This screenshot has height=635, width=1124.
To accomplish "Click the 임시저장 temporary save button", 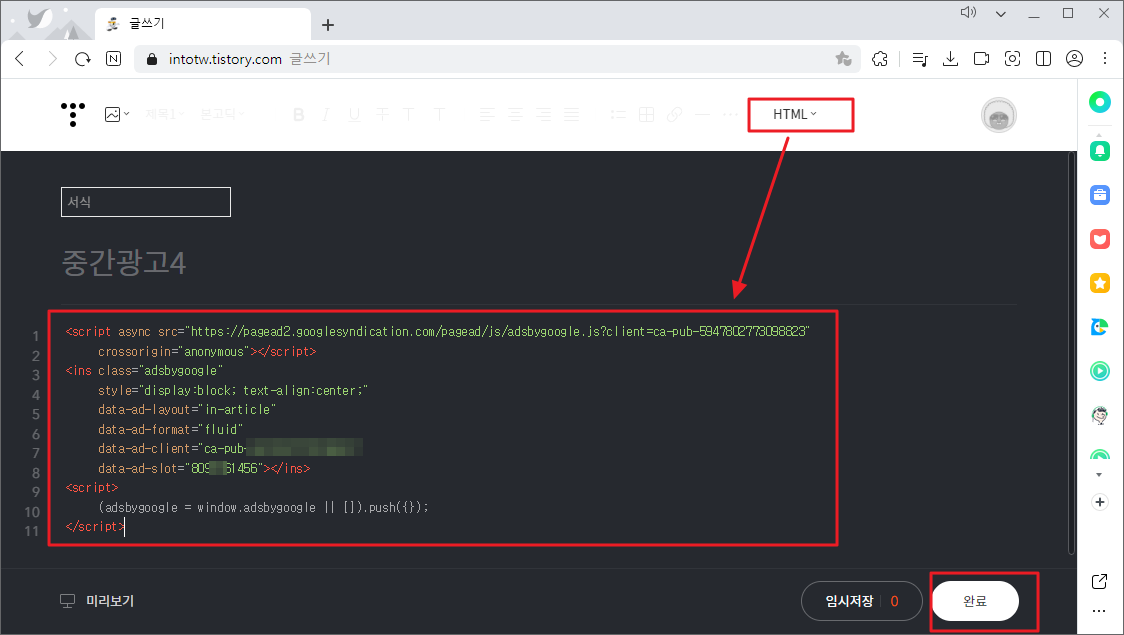I will click(849, 601).
